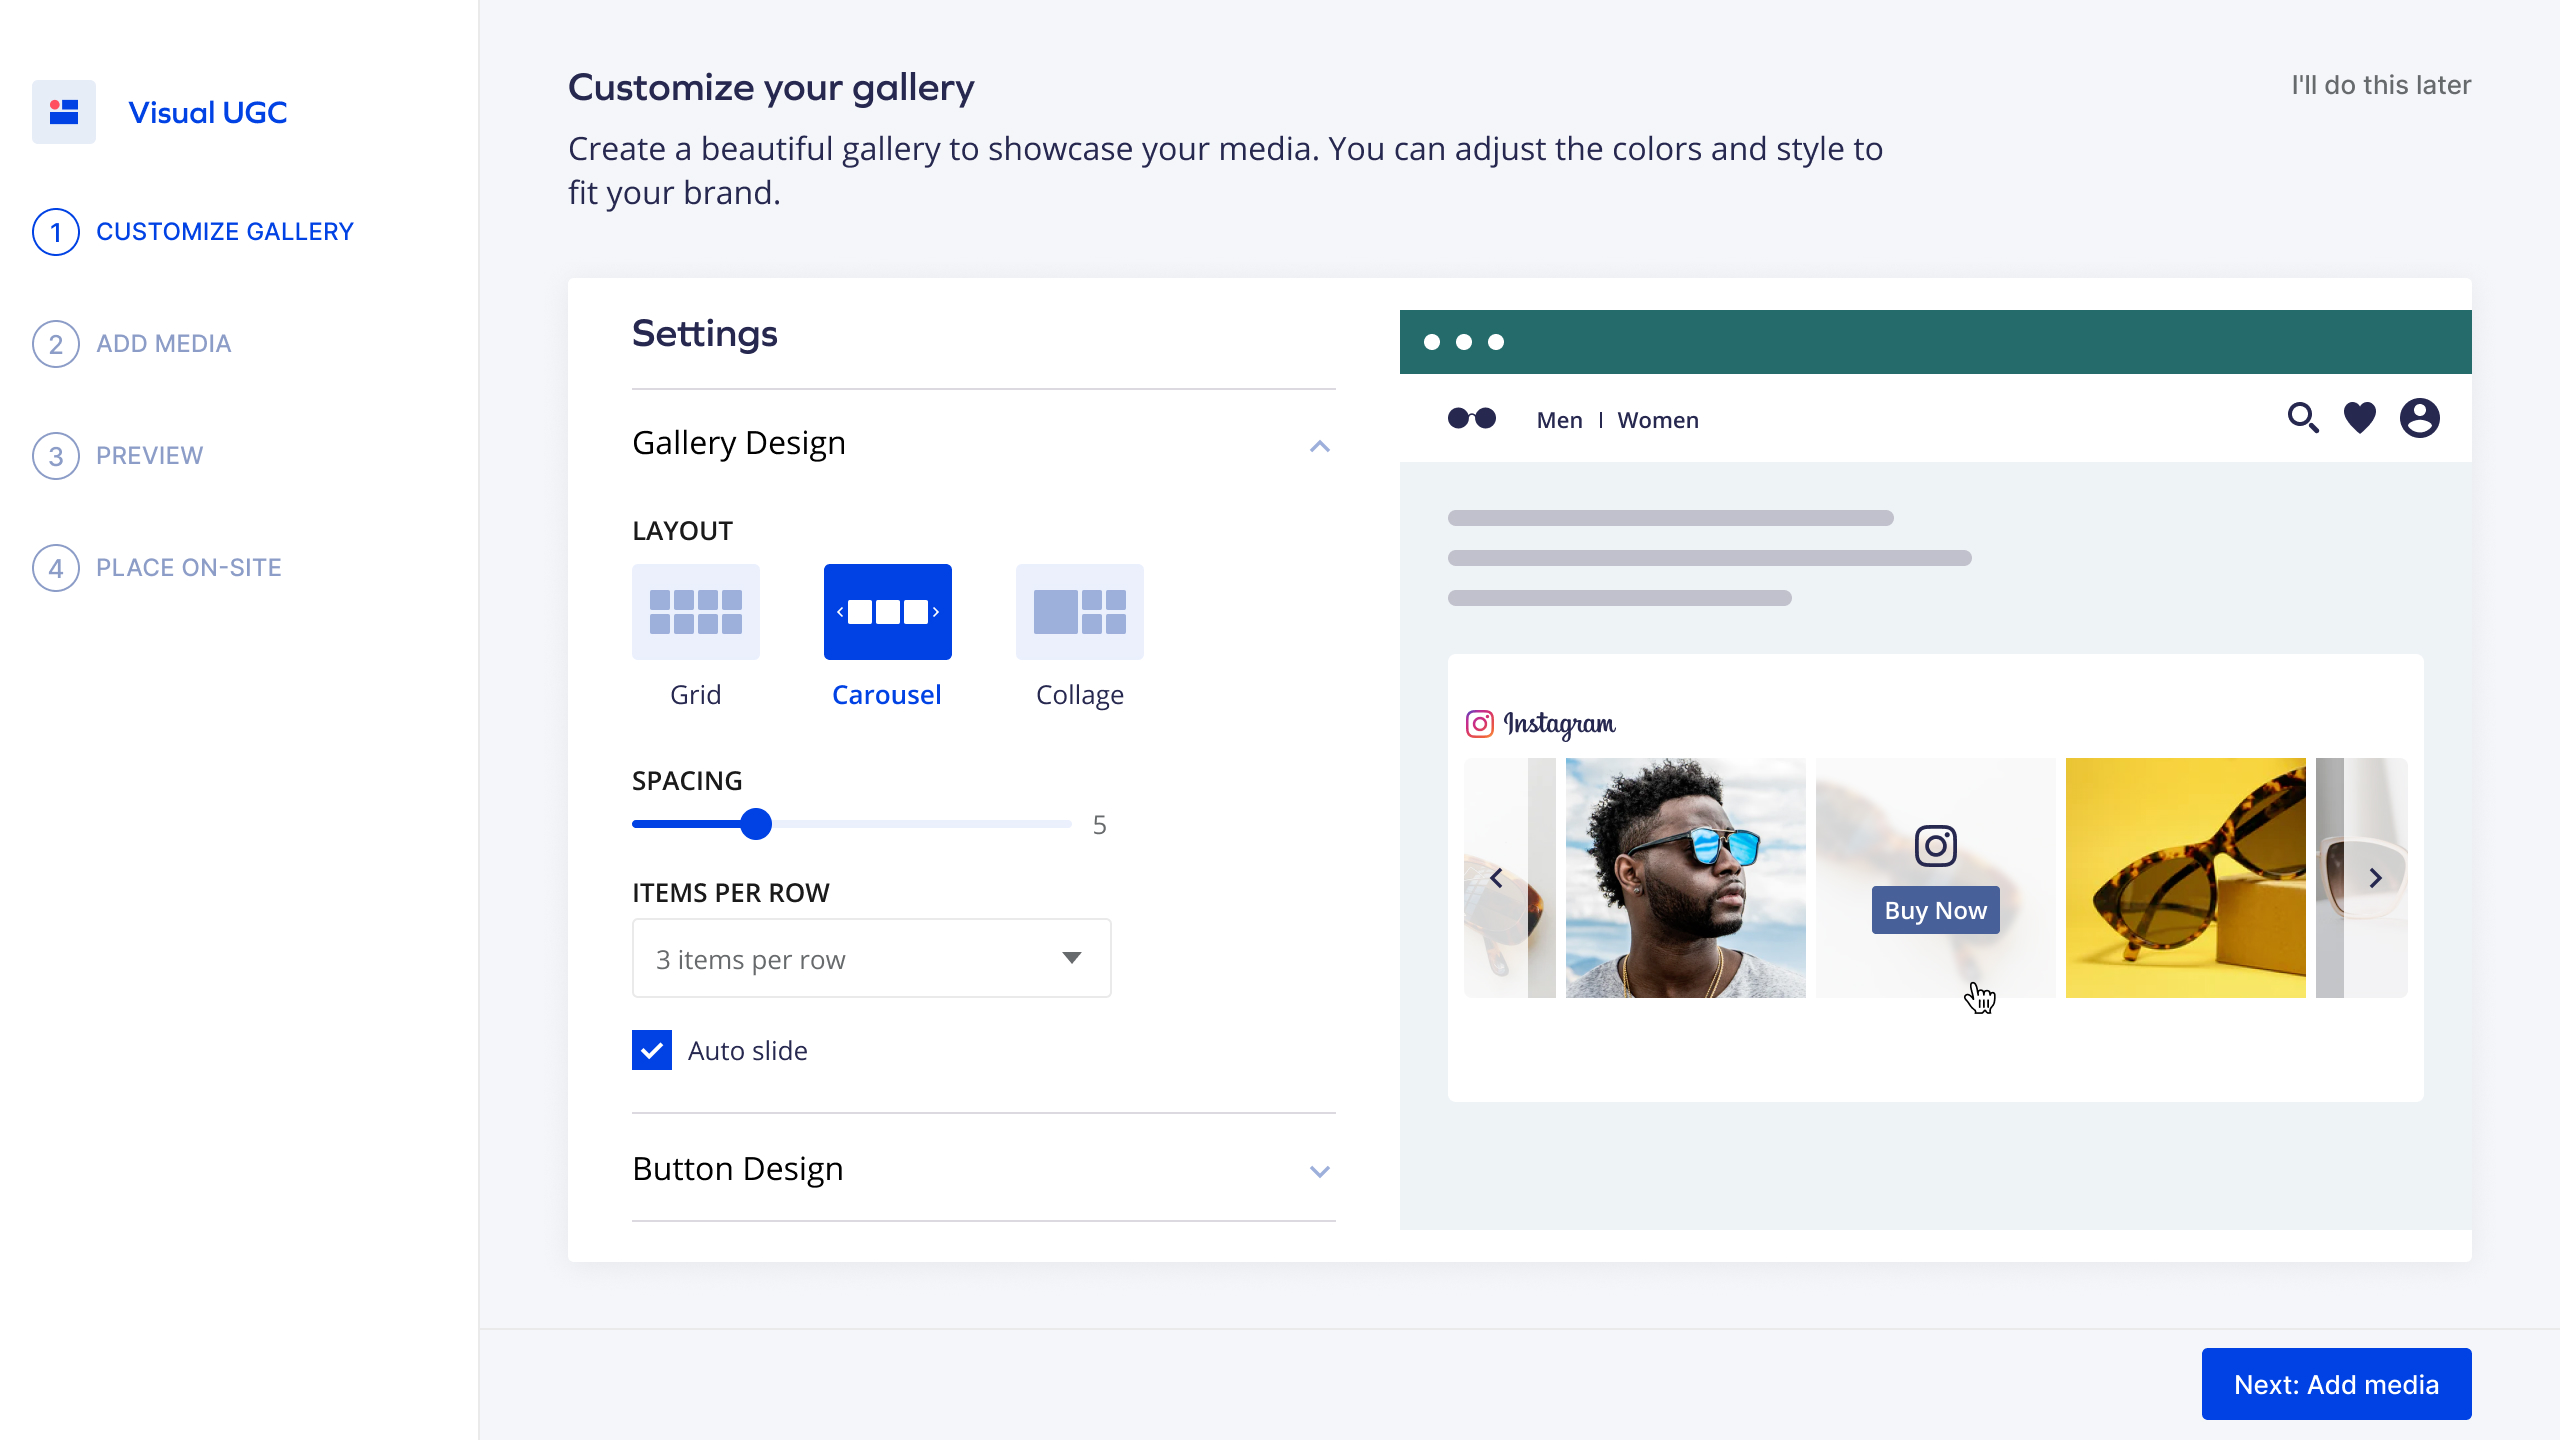This screenshot has height=1440, width=2560.
Task: Go to Place On-Site step
Action: [188, 568]
